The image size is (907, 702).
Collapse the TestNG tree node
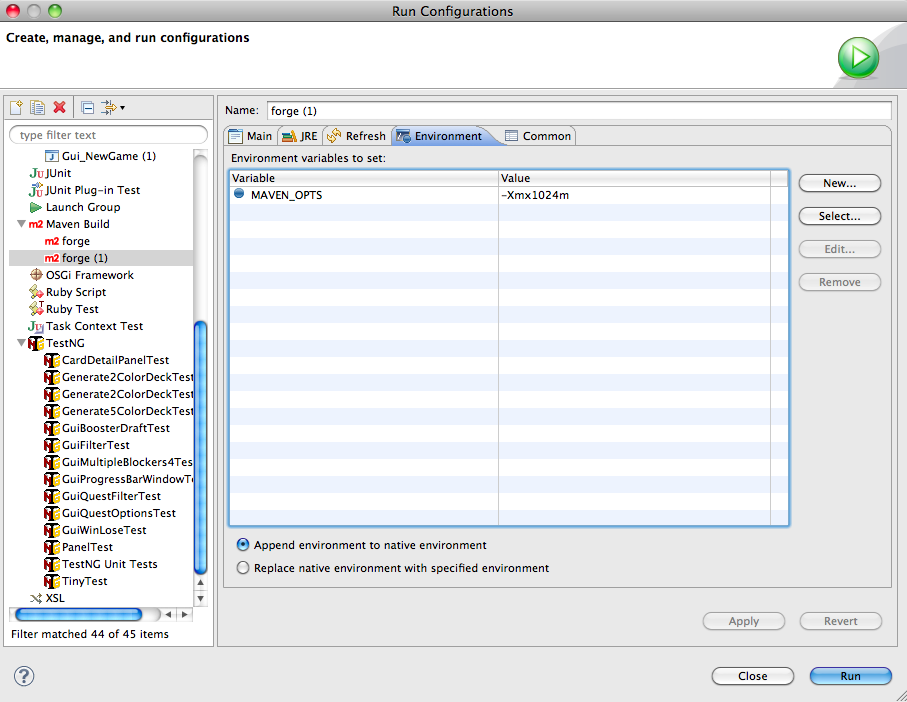[x=21, y=343]
